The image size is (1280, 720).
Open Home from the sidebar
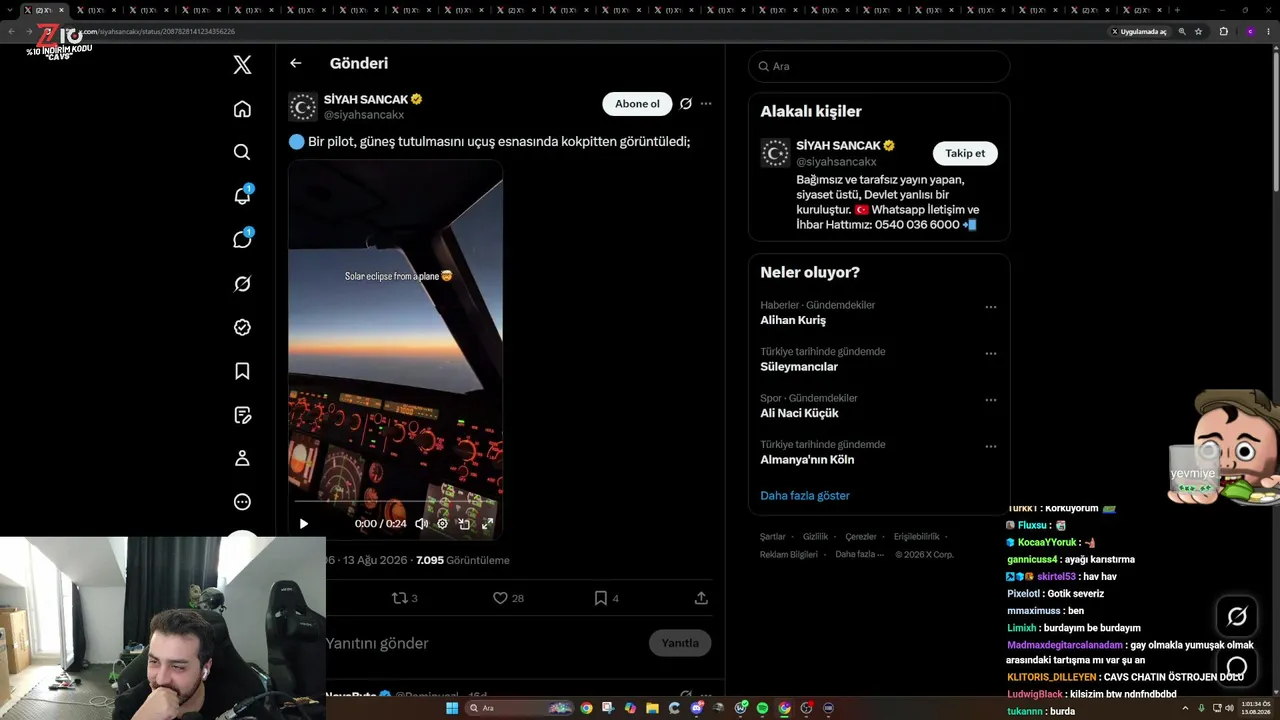tap(242, 109)
